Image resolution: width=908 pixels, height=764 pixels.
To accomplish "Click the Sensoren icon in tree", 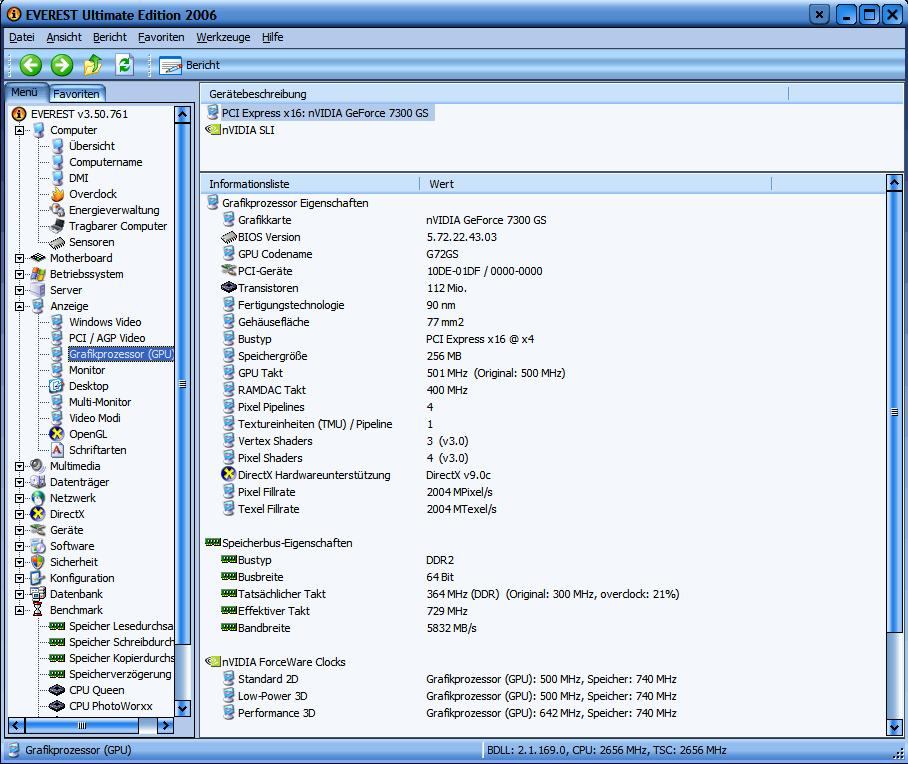I will click(x=57, y=242).
